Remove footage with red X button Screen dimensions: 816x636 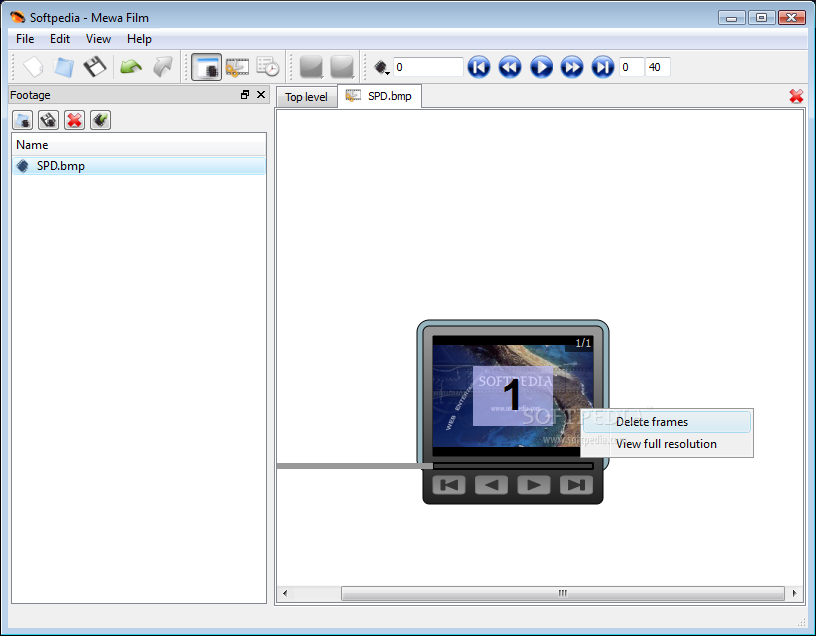point(74,120)
